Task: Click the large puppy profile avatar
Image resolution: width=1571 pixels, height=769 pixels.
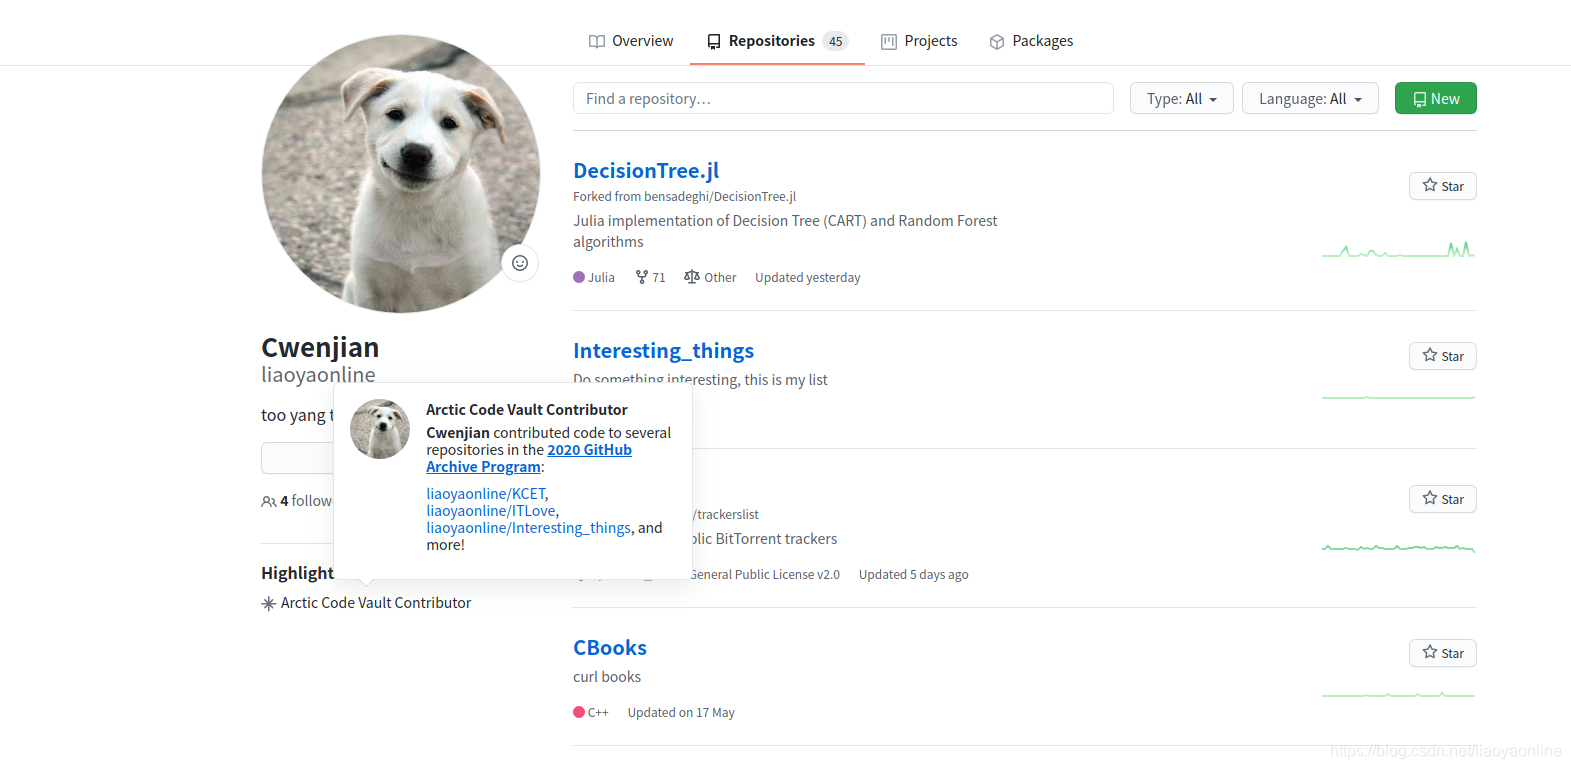Action: tap(400, 173)
